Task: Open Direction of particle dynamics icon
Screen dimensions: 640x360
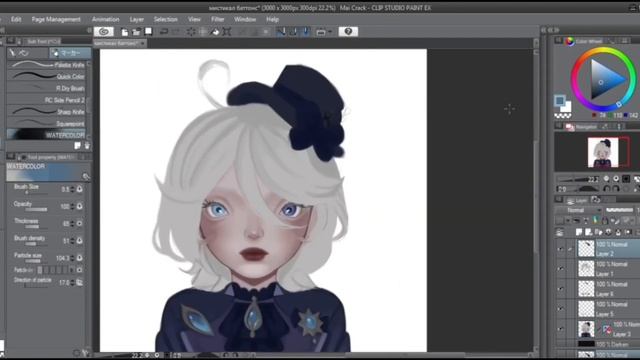Action: pos(80,282)
